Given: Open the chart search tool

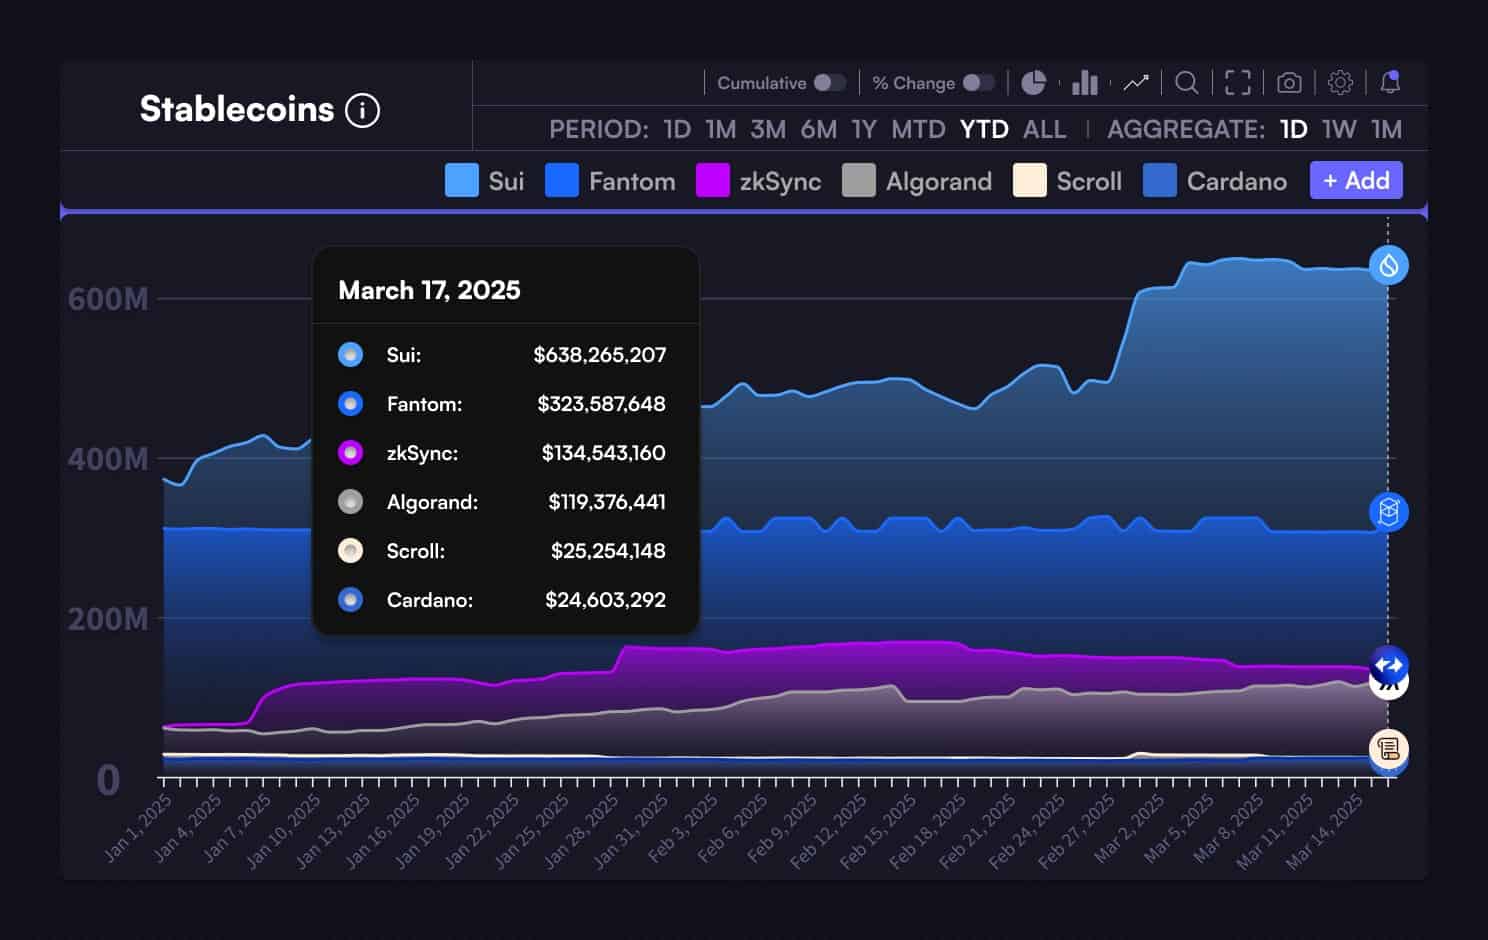Looking at the screenshot, I should [1186, 82].
